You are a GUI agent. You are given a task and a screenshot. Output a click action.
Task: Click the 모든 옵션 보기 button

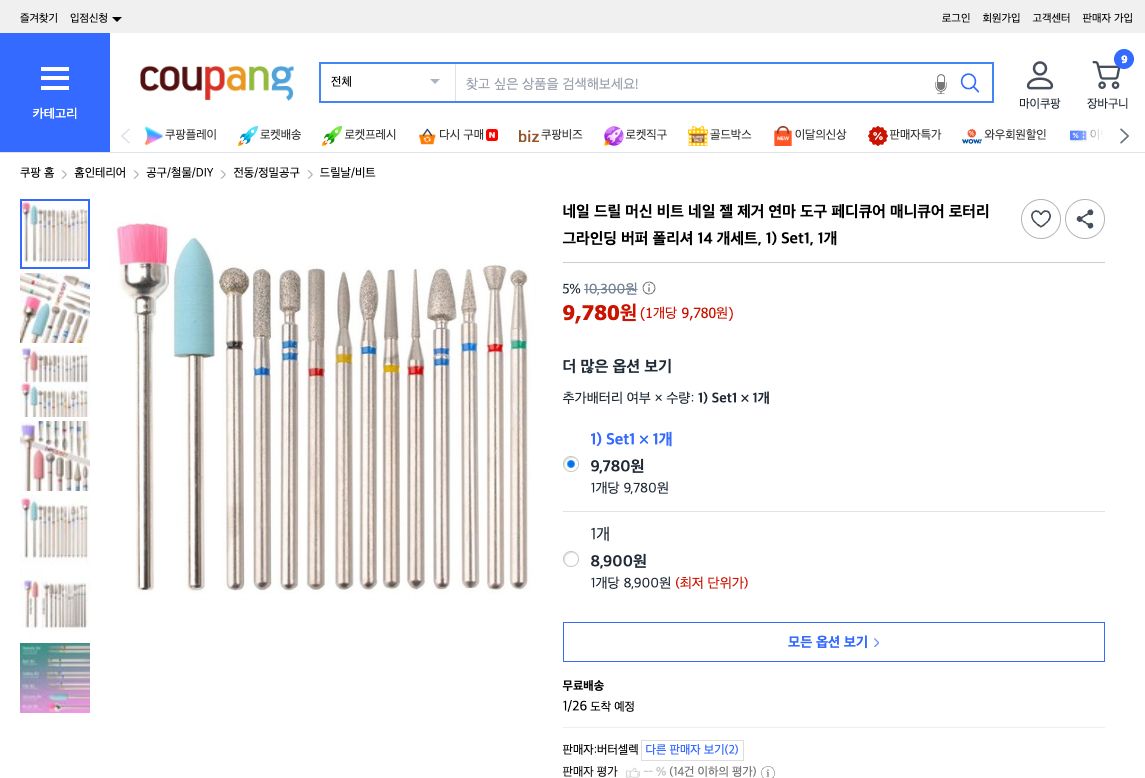pyautogui.click(x=833, y=641)
